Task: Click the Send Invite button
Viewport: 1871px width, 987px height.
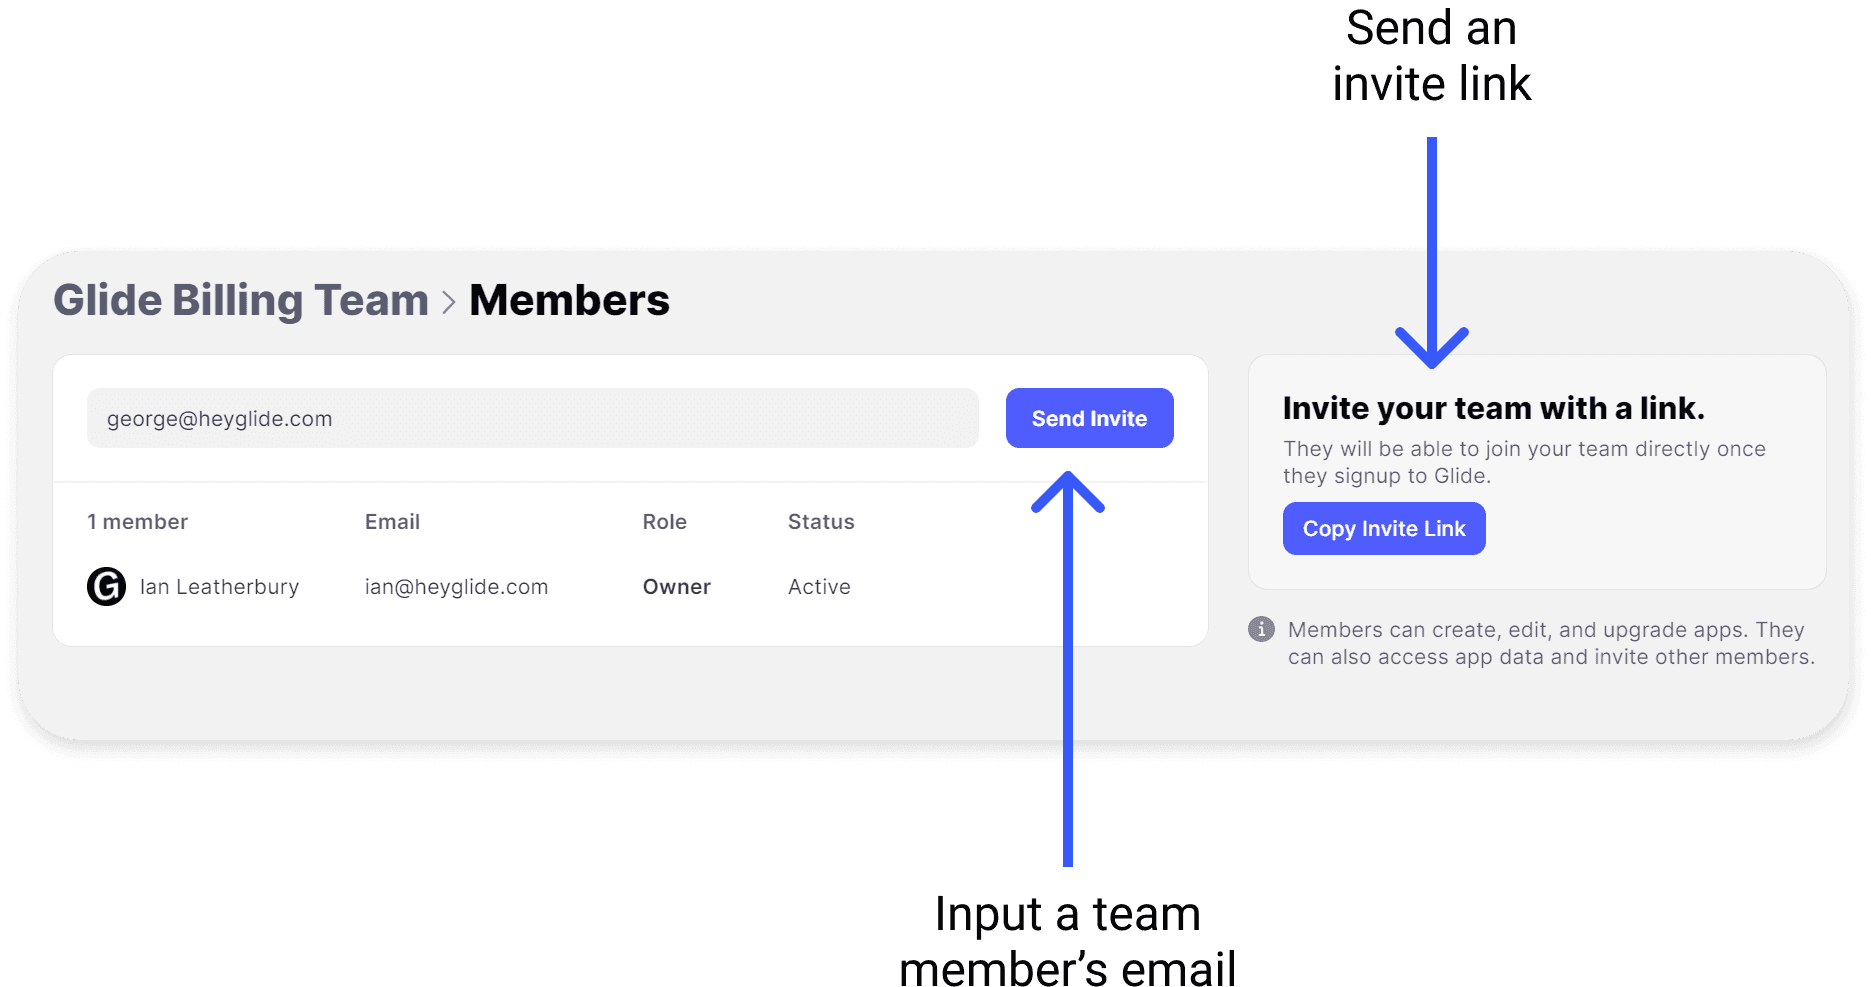Action: 1089,418
